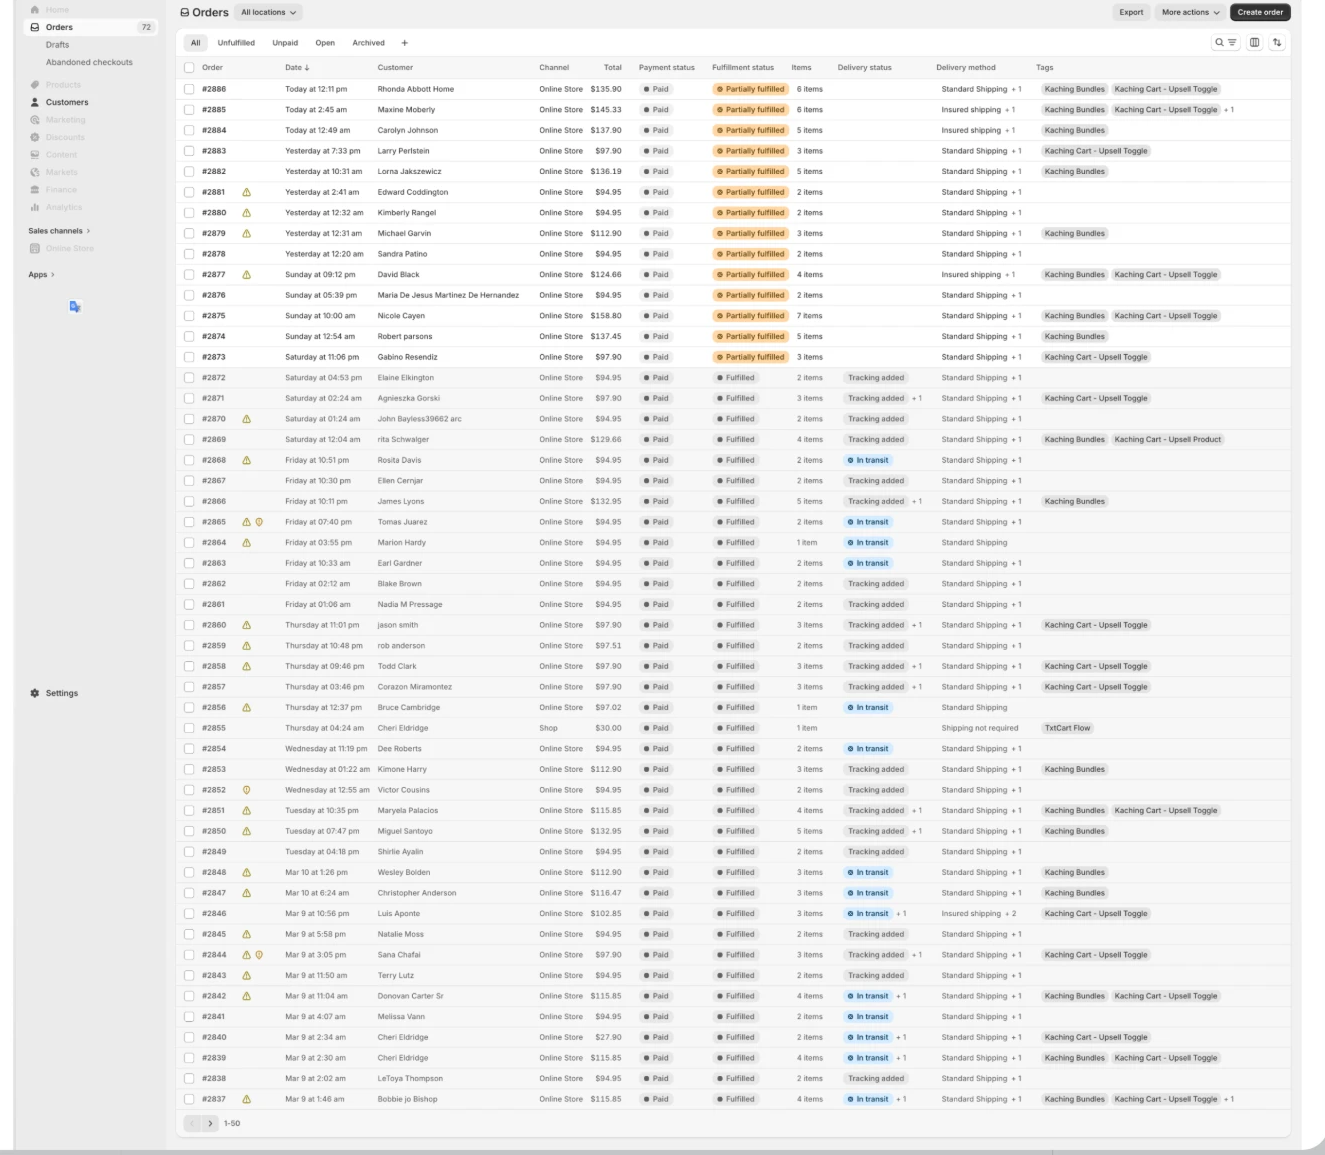Open Drafts in sidebar
Viewport: 1325px width, 1155px height.
(x=58, y=45)
